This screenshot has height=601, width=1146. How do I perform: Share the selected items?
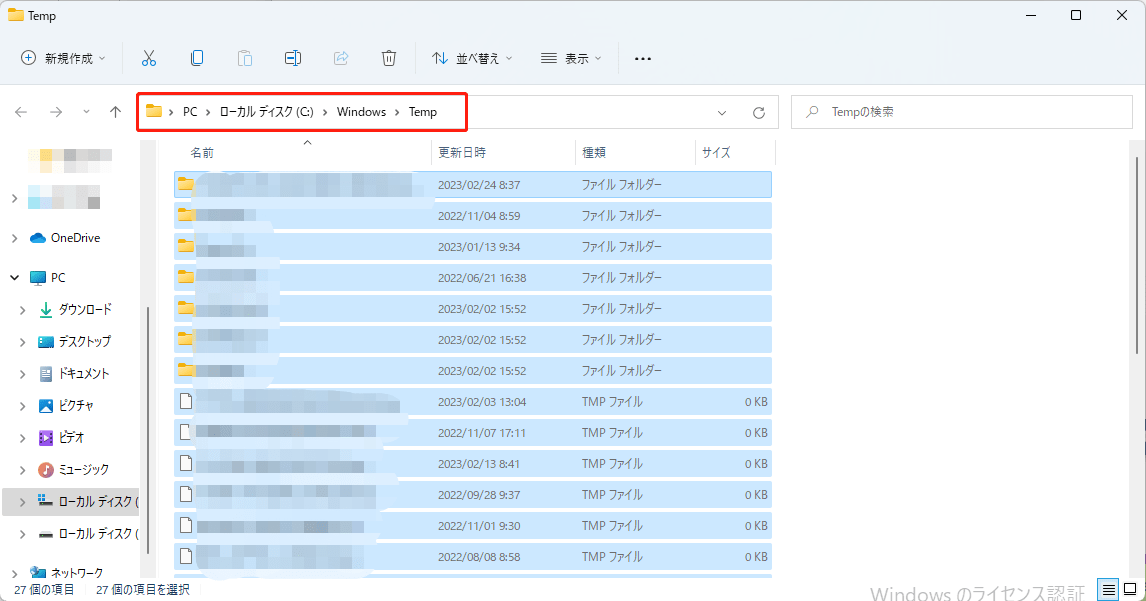(341, 57)
